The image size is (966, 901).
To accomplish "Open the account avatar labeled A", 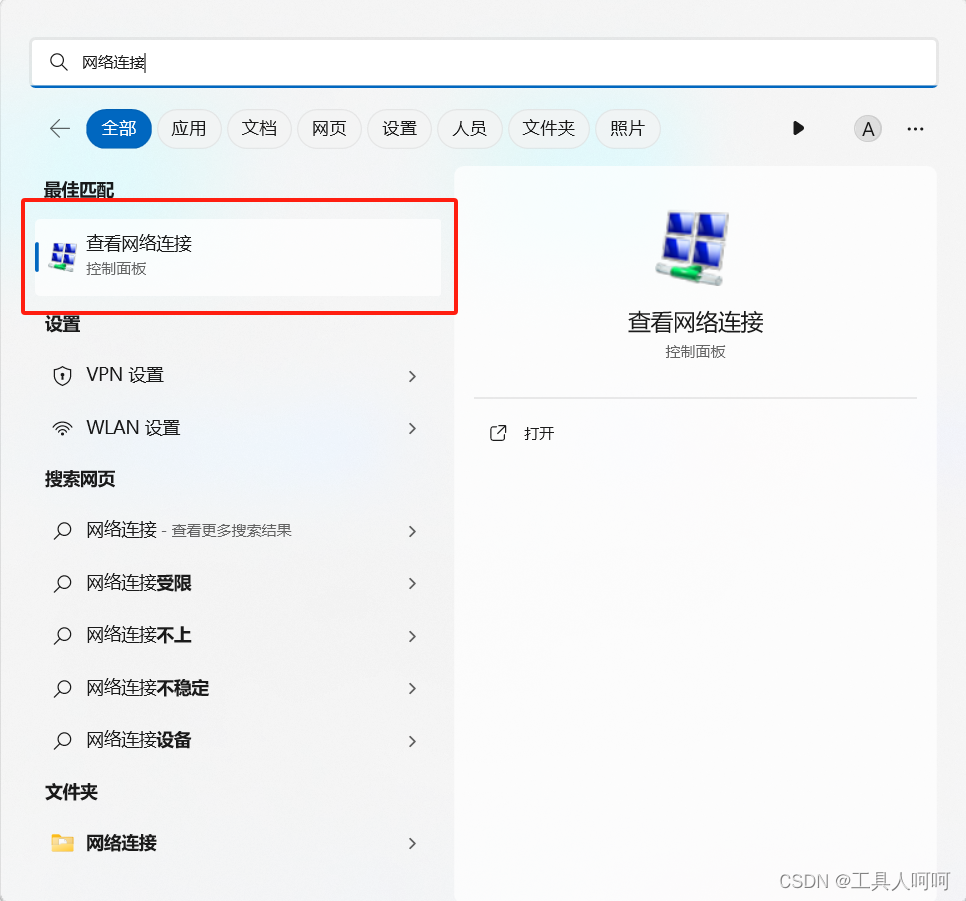I will [x=868, y=129].
